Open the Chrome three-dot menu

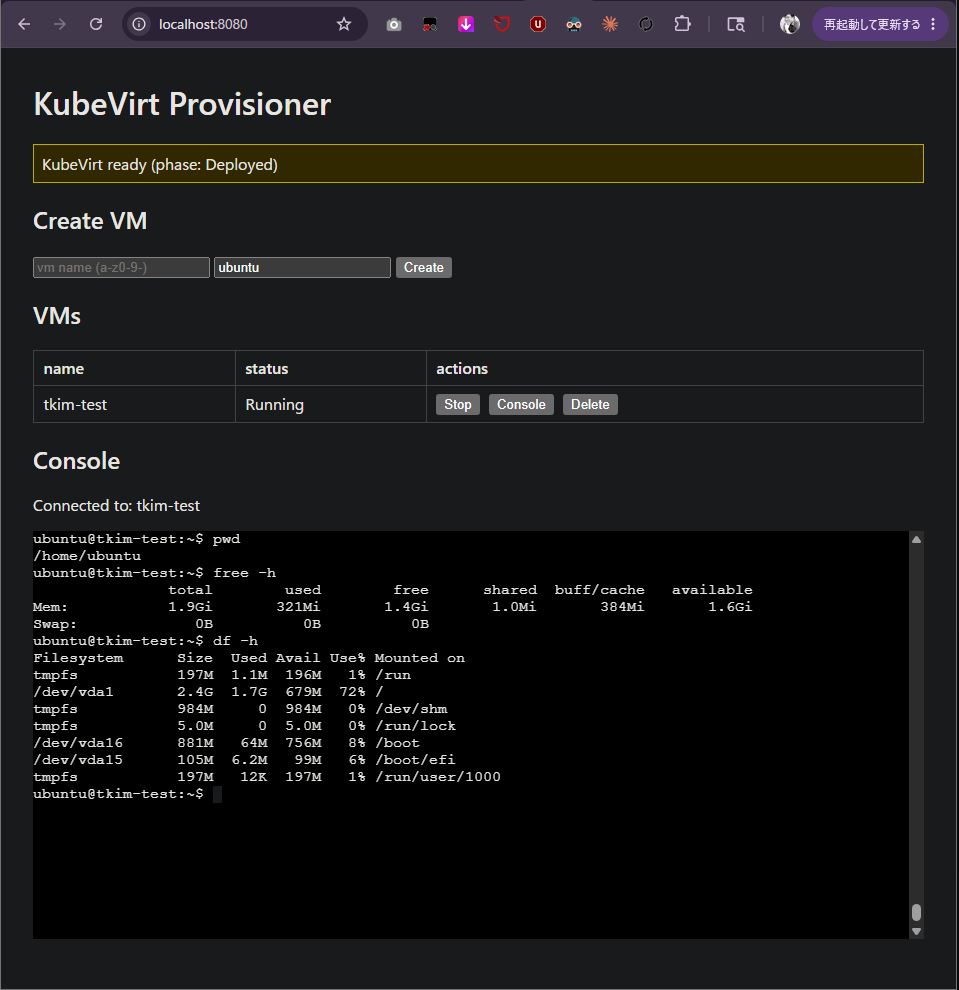tap(933, 25)
